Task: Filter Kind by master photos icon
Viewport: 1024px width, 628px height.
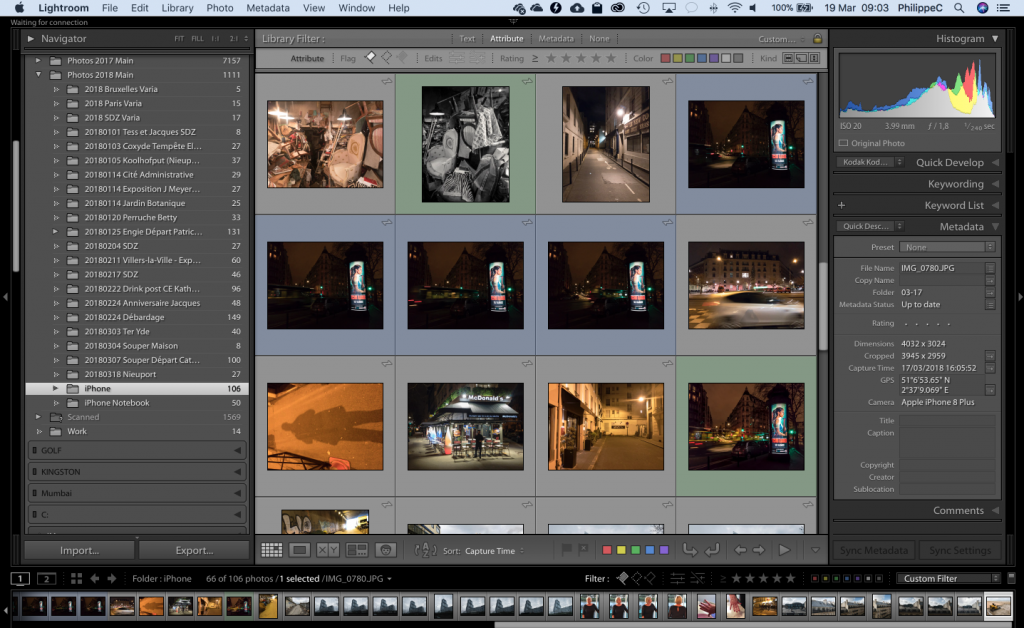Action: click(x=788, y=58)
